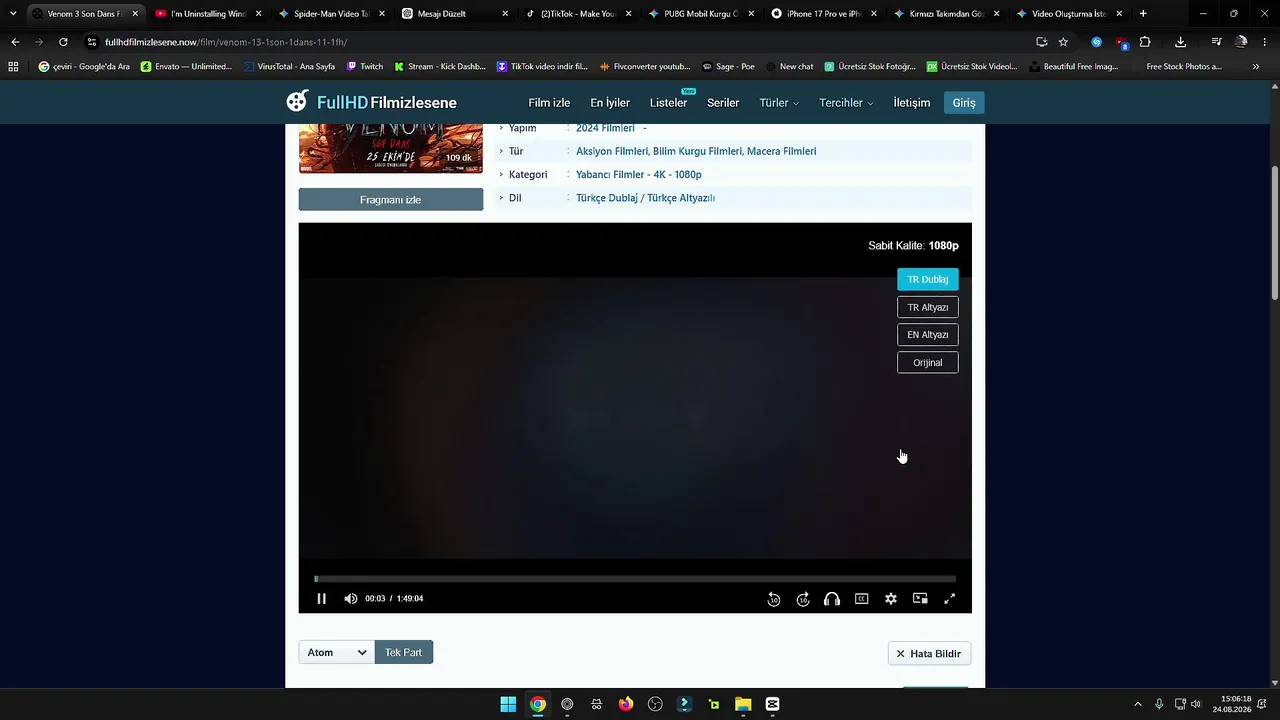Go back to the previous page

tap(15, 42)
